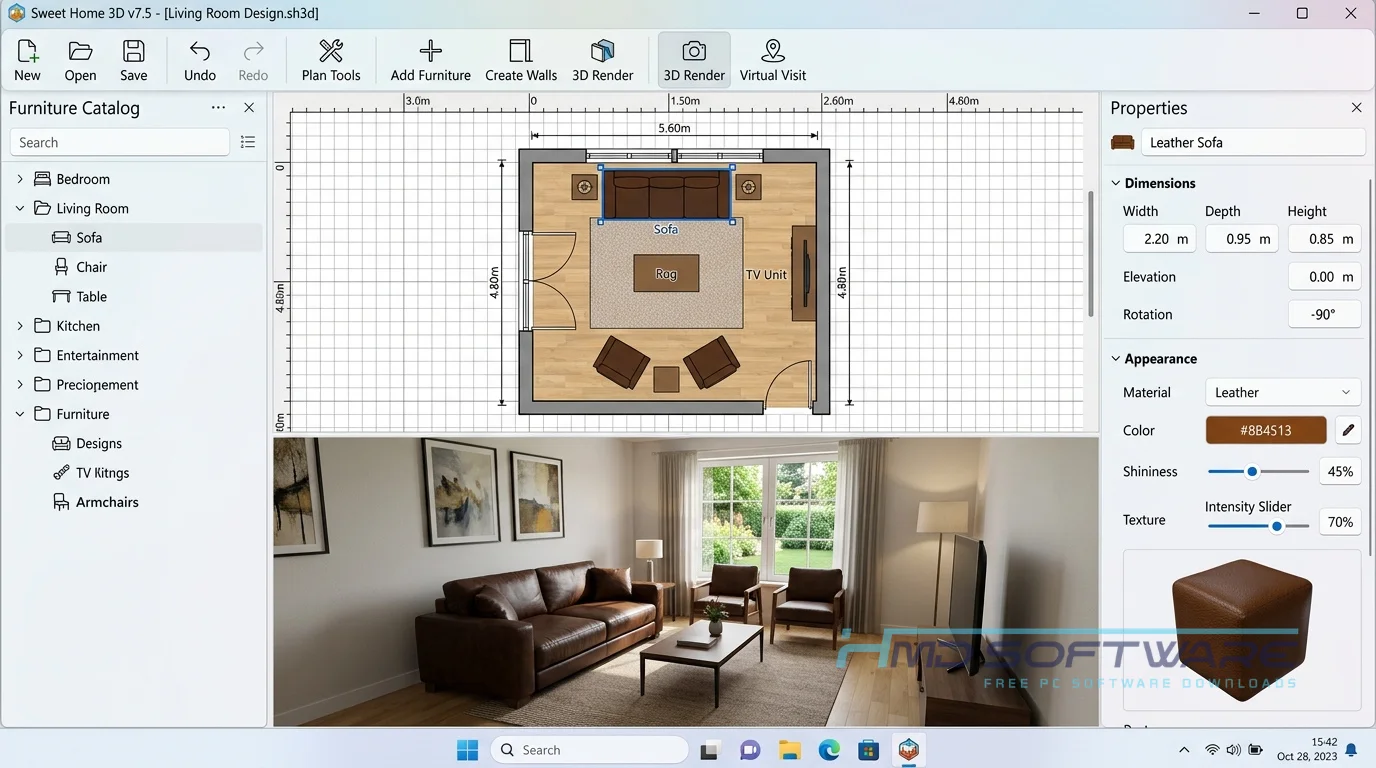Image resolution: width=1376 pixels, height=768 pixels.
Task: Click Sweet Home 3D taskbar icon
Action: [x=908, y=749]
